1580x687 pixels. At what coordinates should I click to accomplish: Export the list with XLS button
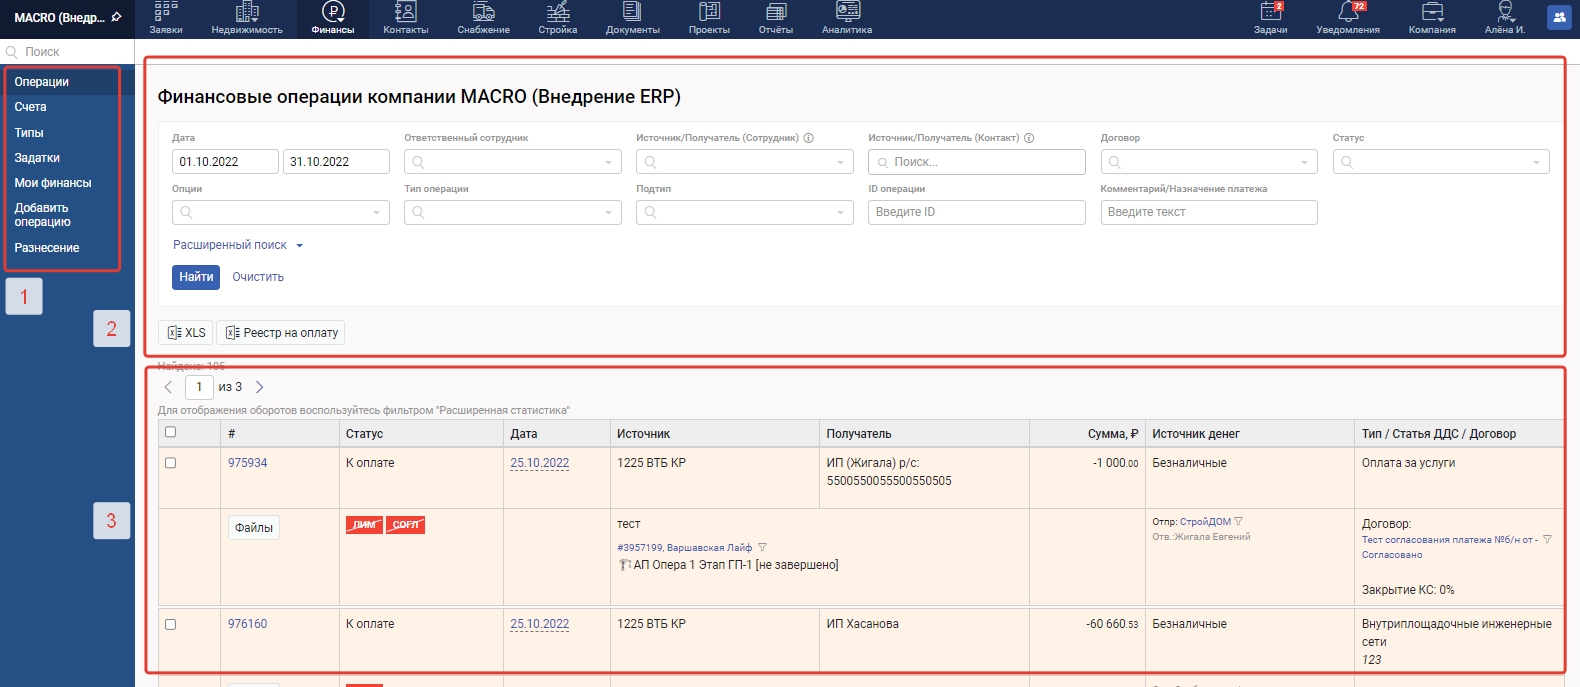[186, 333]
